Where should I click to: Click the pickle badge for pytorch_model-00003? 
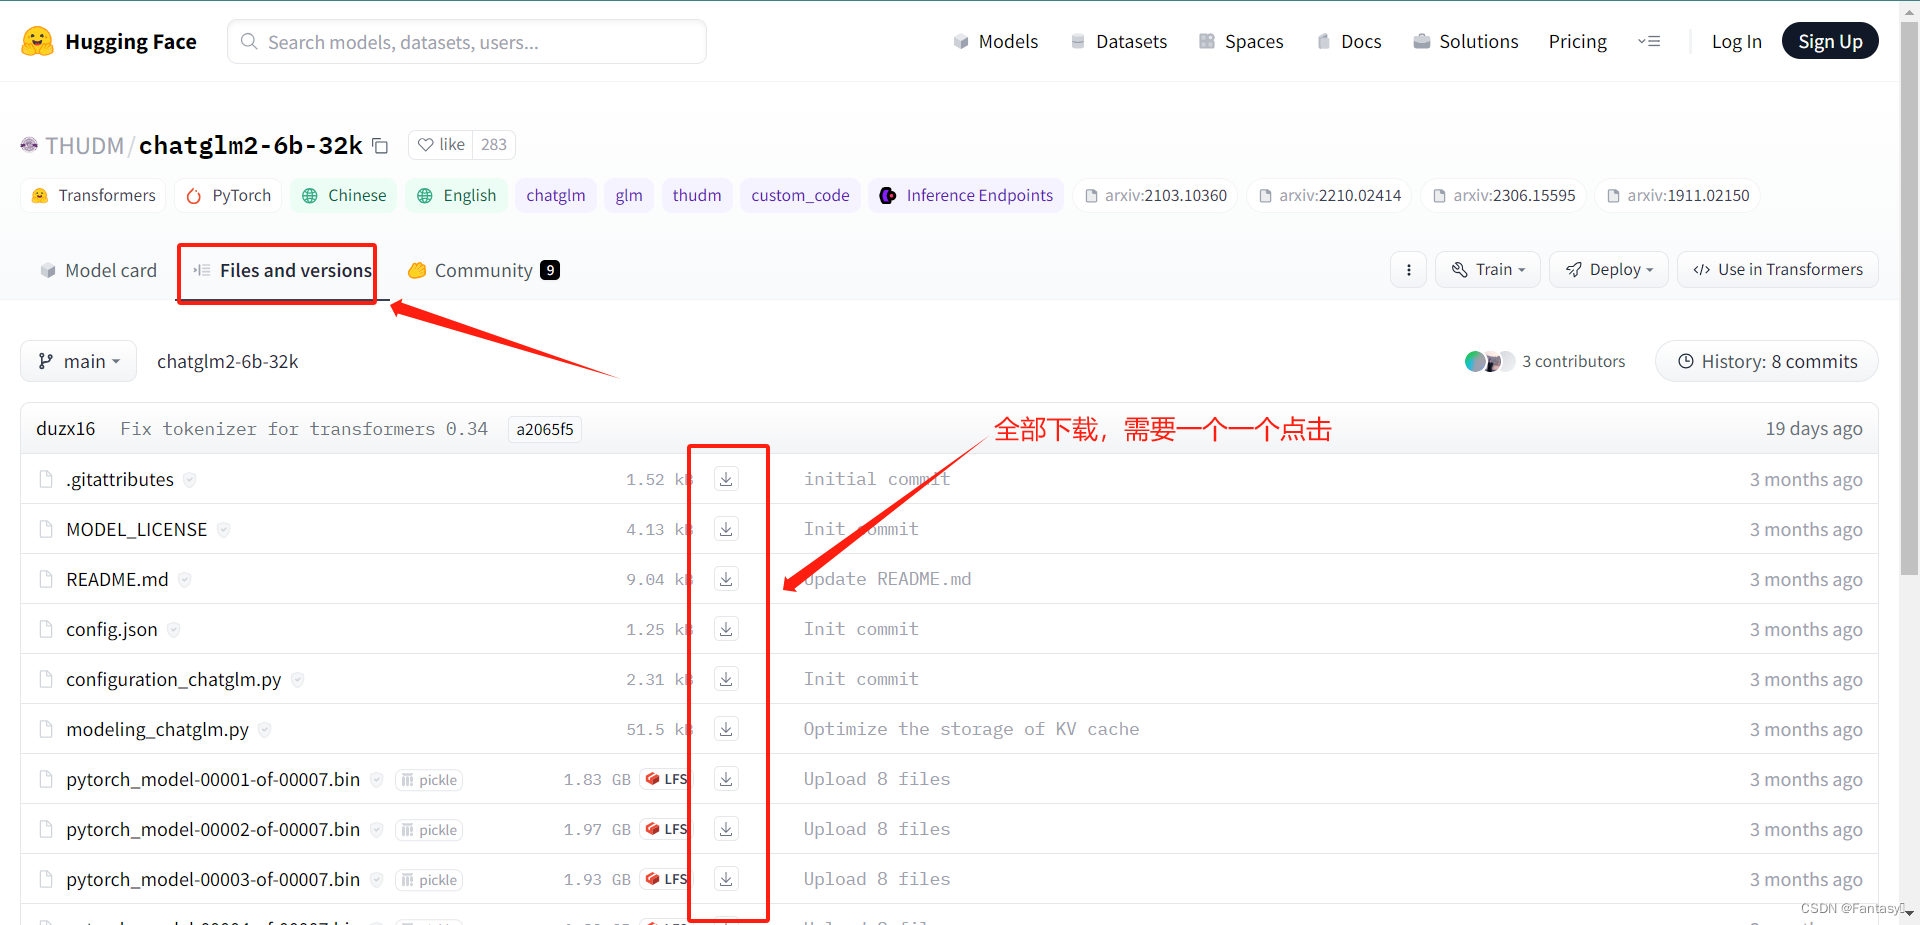point(429,880)
